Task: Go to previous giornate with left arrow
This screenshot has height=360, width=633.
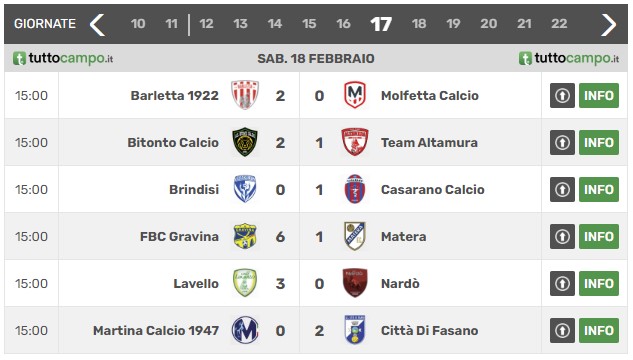Action: [97, 25]
